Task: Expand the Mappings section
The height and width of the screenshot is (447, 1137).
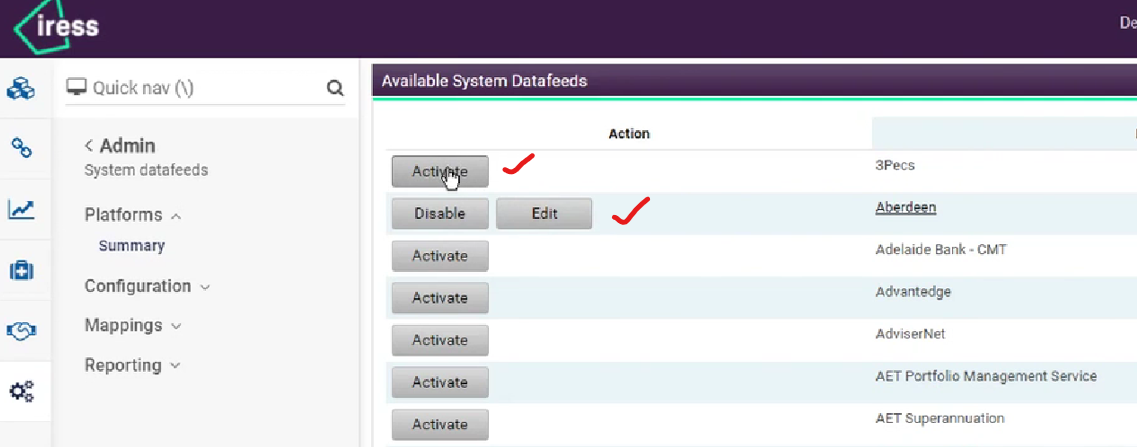Action: tap(133, 325)
